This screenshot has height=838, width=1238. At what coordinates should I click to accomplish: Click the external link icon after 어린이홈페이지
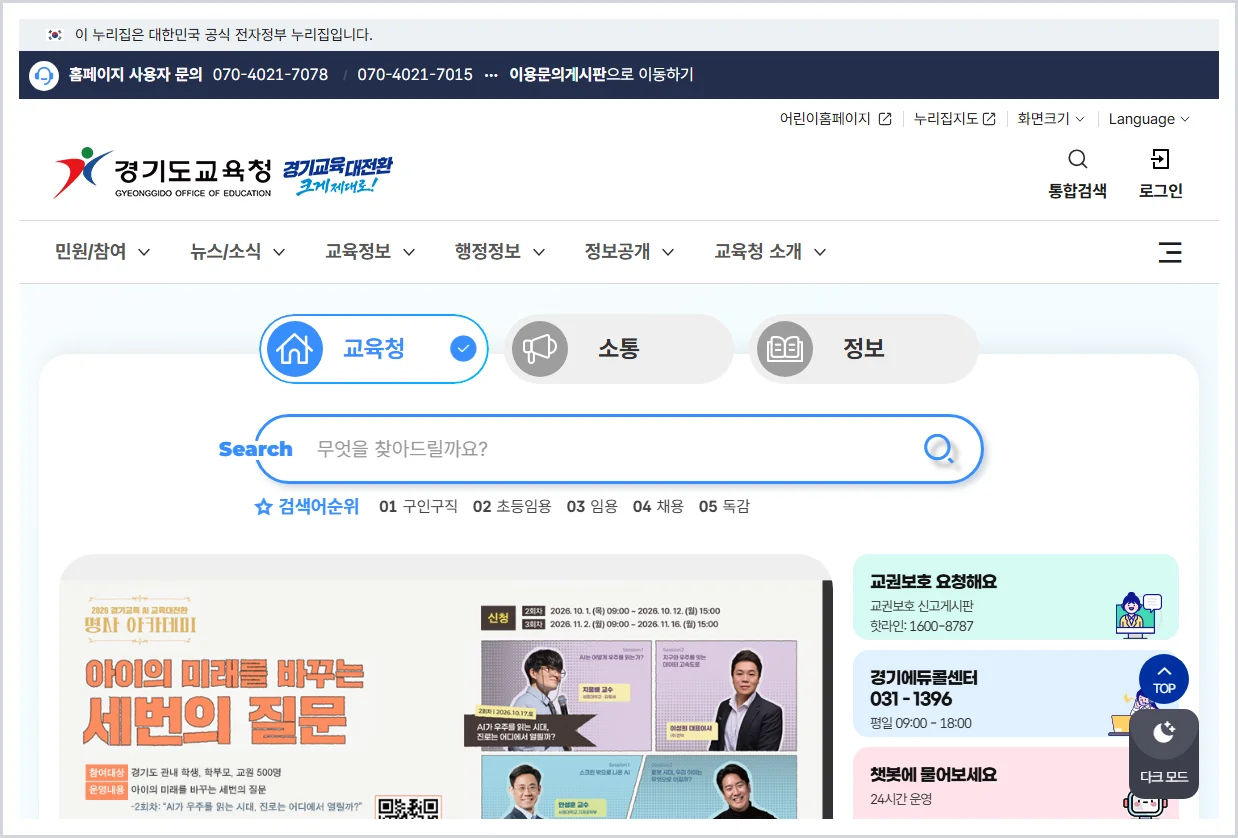tap(885, 119)
